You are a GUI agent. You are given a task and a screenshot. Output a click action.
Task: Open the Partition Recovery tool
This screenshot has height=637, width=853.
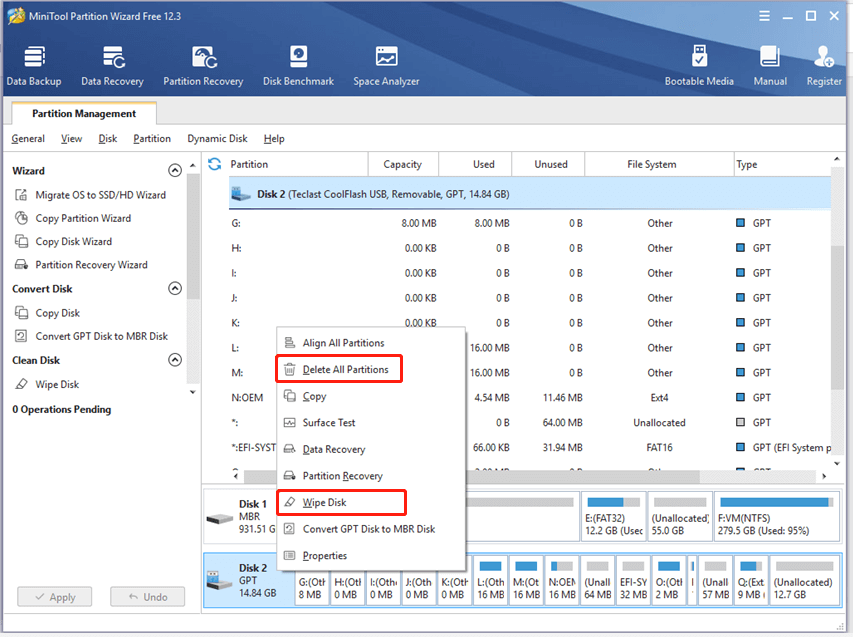pyautogui.click(x=203, y=66)
